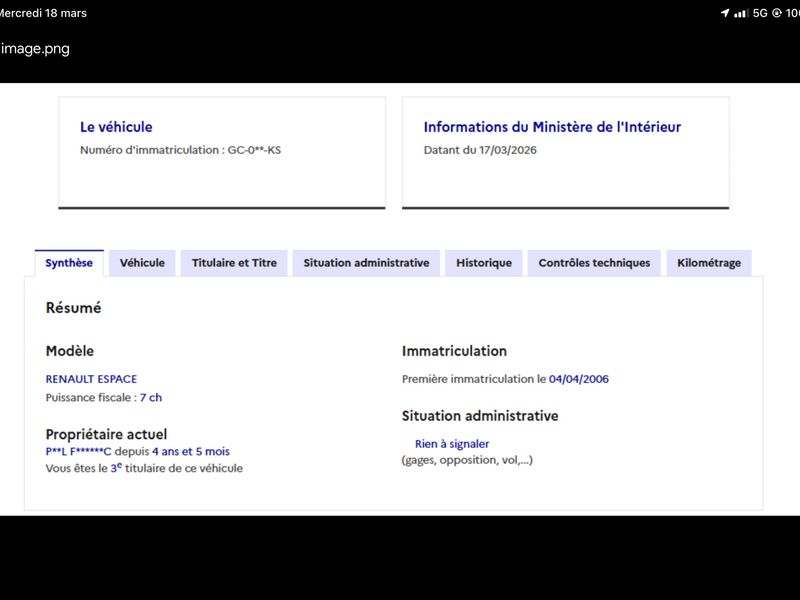Click the gages, opposition, vol note
Screen dimensions: 800x600
pos(467,460)
